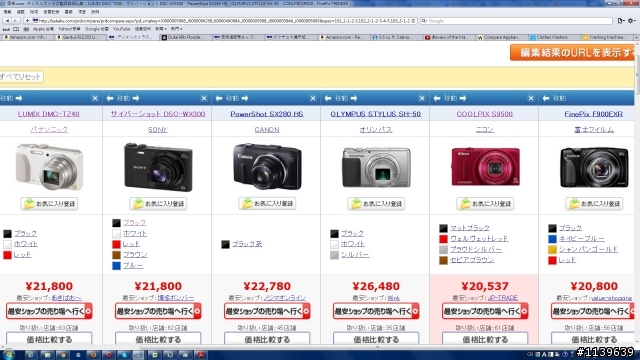Click the browser Forward arrow button
This screenshot has width=640, height=360.
pyautogui.click(x=16, y=20)
